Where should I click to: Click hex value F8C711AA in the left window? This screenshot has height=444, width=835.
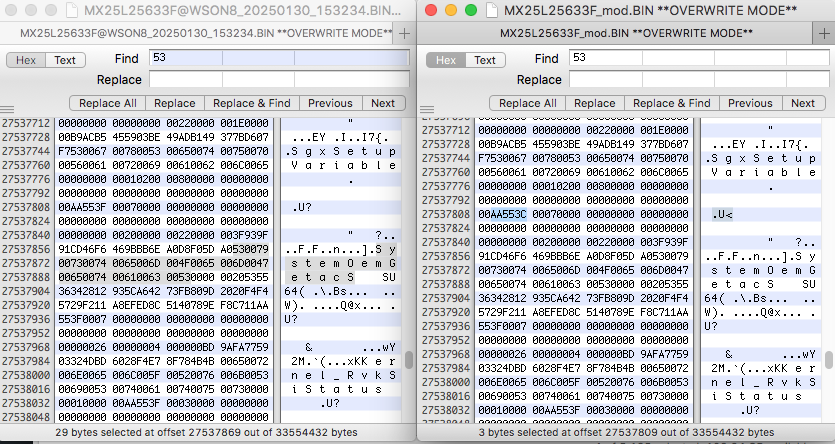(244, 305)
